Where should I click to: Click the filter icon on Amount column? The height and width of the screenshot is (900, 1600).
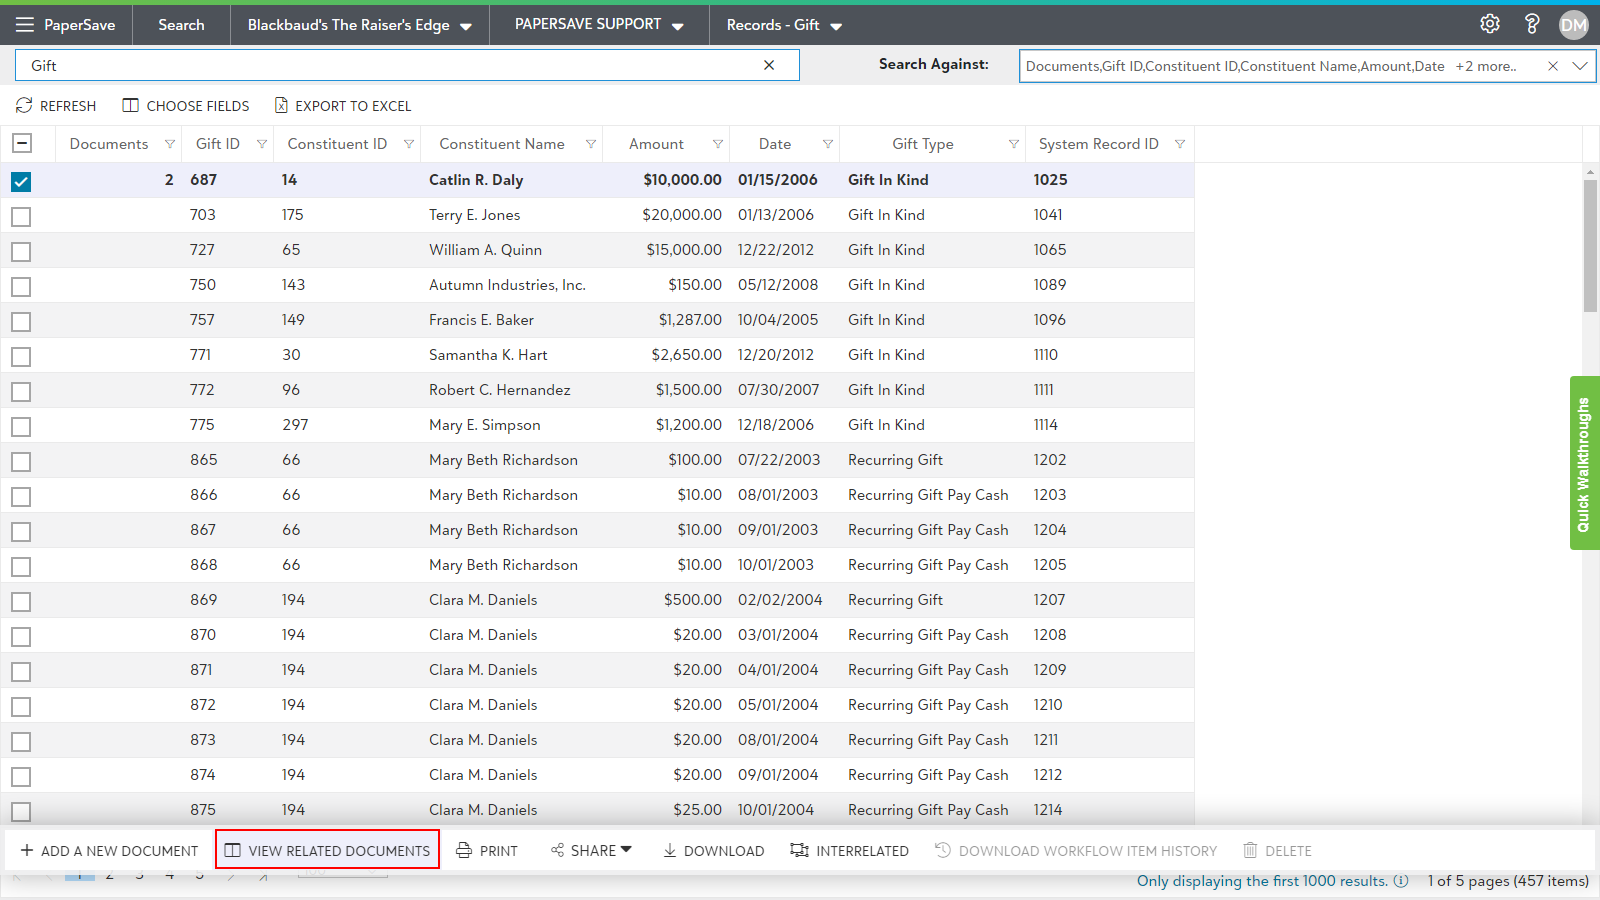(717, 144)
